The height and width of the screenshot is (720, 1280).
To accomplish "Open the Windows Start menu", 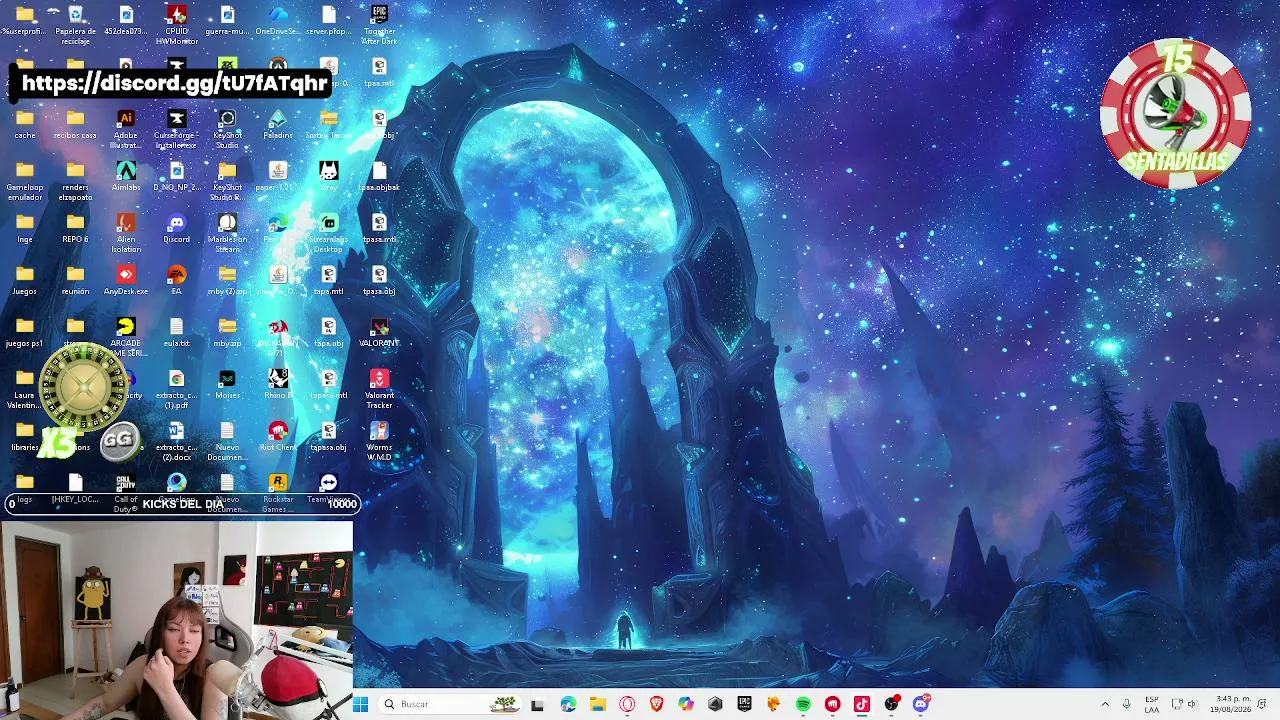I will coord(361,704).
